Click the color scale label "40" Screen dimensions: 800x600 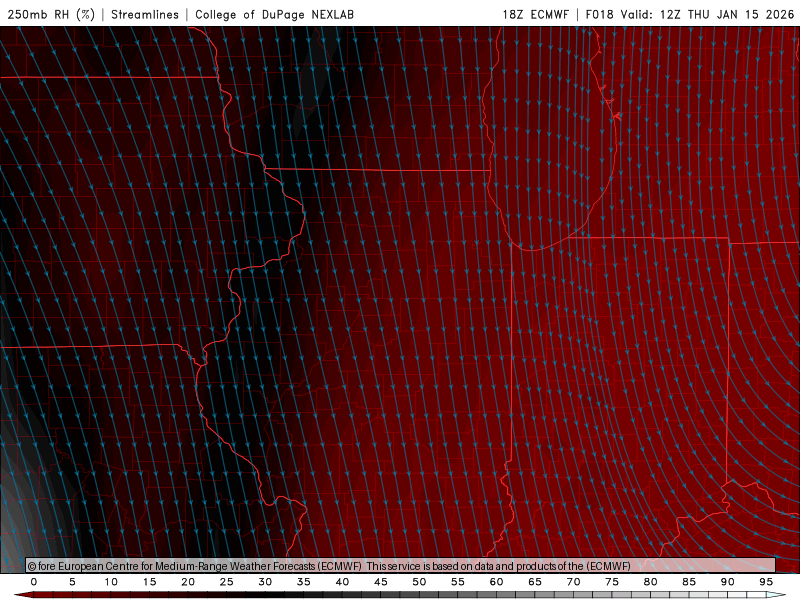[342, 582]
